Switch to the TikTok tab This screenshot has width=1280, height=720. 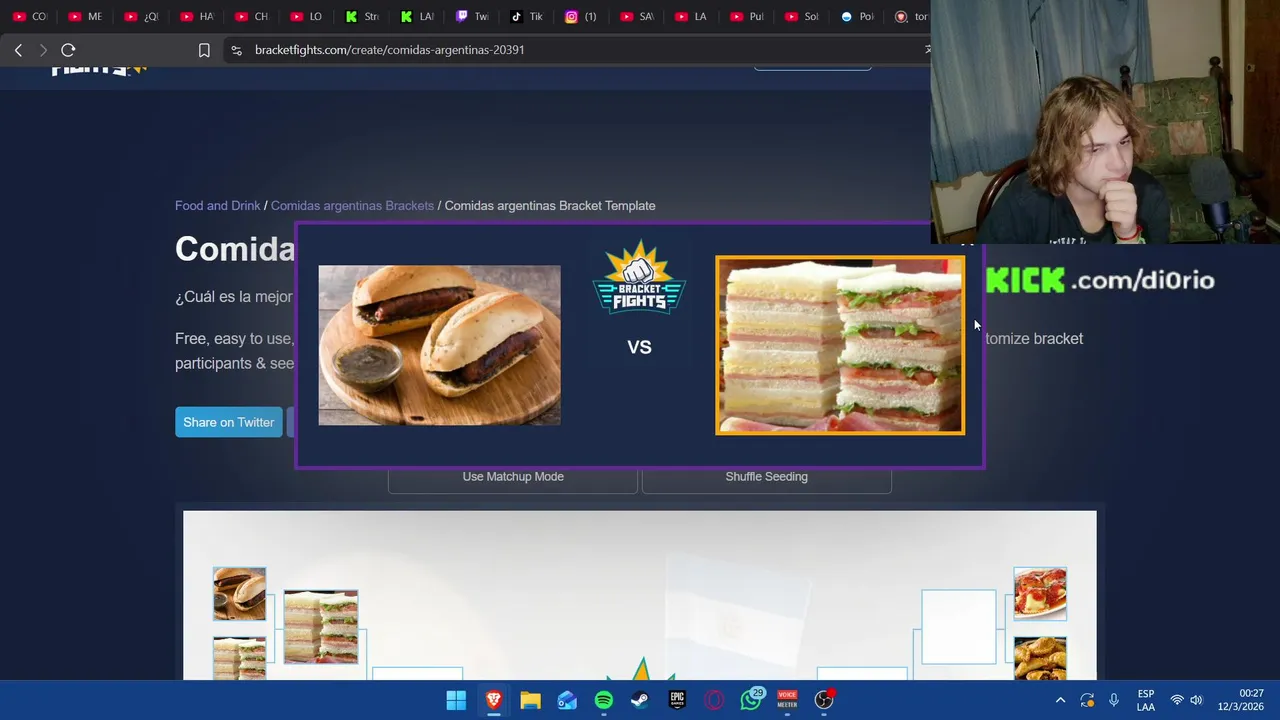[527, 16]
